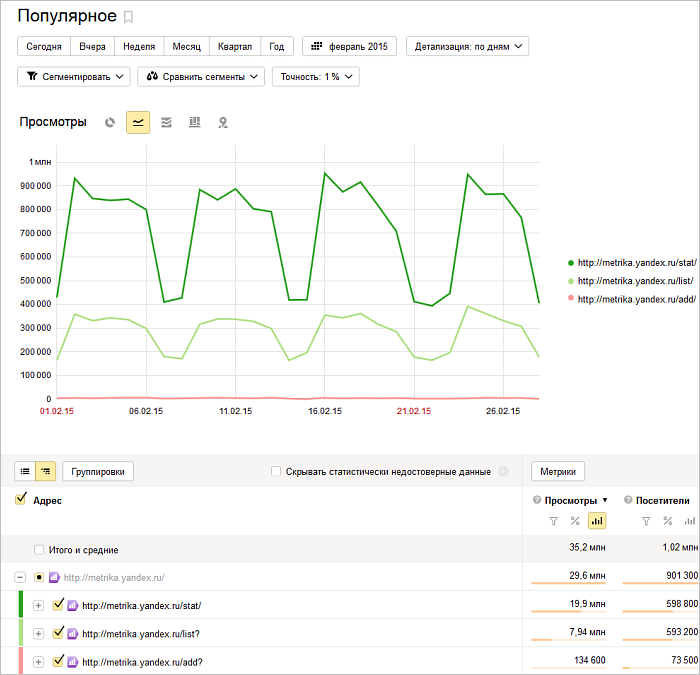
Task: Sort by Просмотры descending arrow
Action: tap(605, 500)
